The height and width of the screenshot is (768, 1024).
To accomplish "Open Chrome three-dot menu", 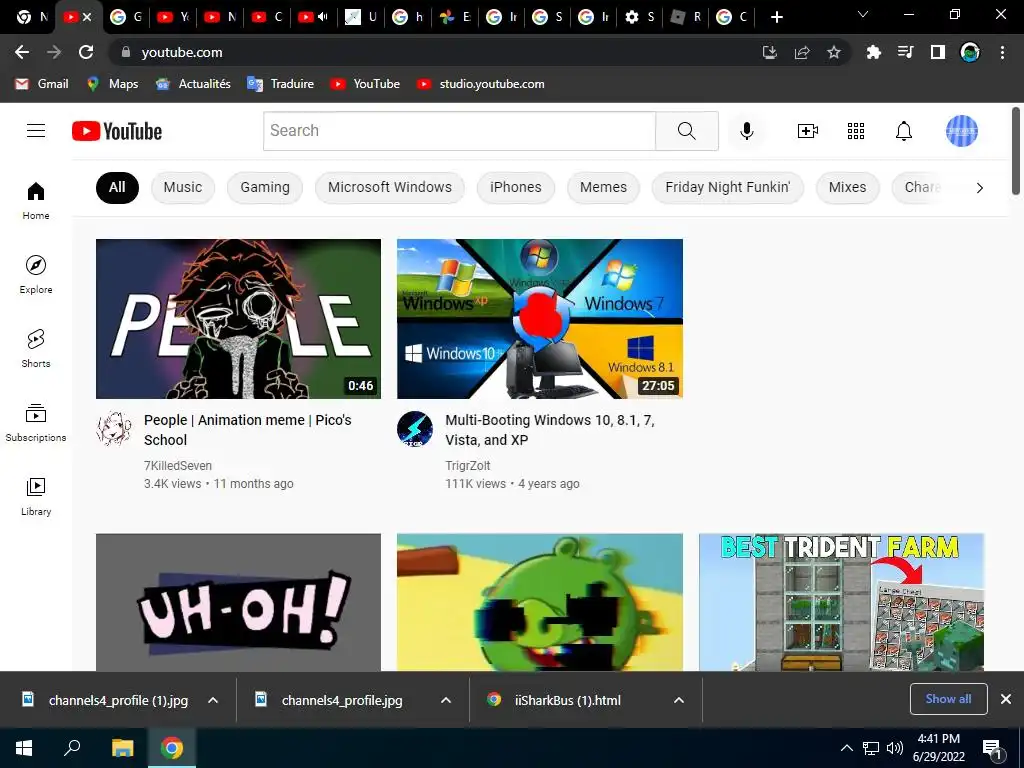I will point(1002,52).
